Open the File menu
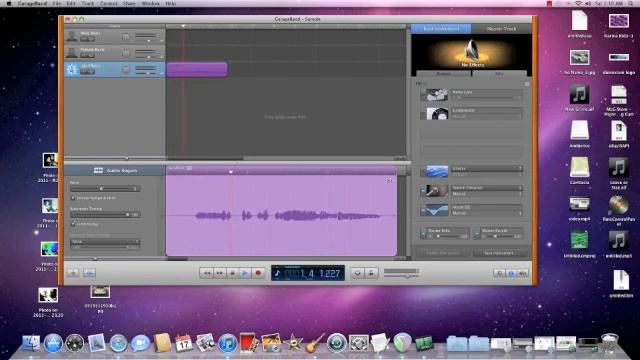Viewport: 640px width, 360px height. click(x=57, y=3)
